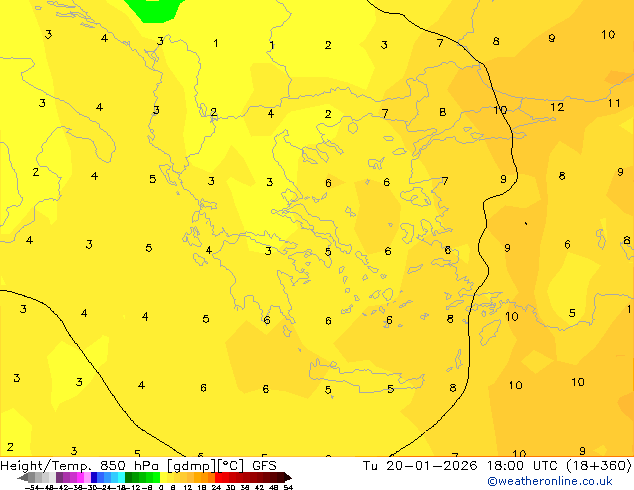Pick the bright green swatch in legend
The image size is (634, 490).
click(156, 477)
